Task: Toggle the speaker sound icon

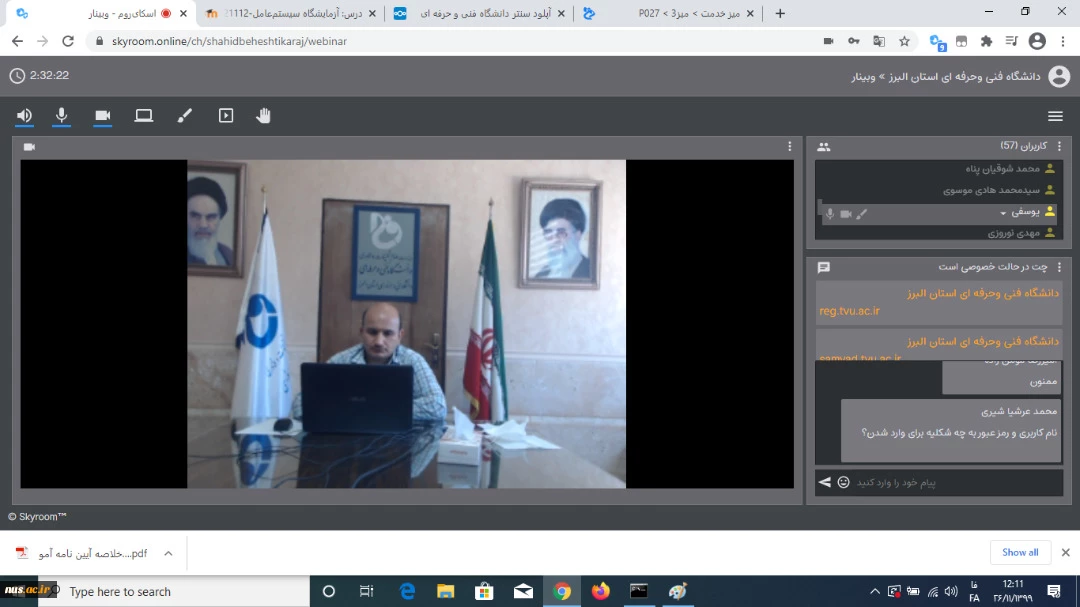Action: 24,116
